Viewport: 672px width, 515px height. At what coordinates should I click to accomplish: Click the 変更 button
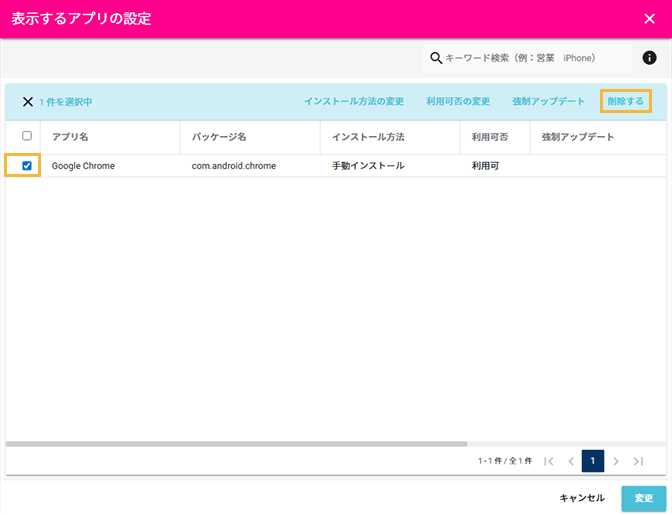[x=644, y=498]
